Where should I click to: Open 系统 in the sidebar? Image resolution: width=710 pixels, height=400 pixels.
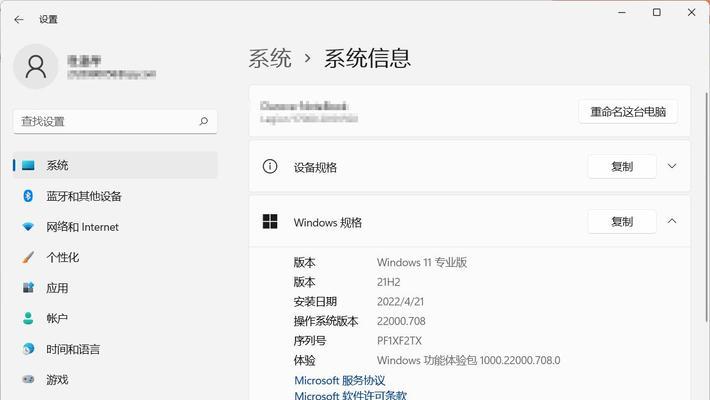(115, 165)
